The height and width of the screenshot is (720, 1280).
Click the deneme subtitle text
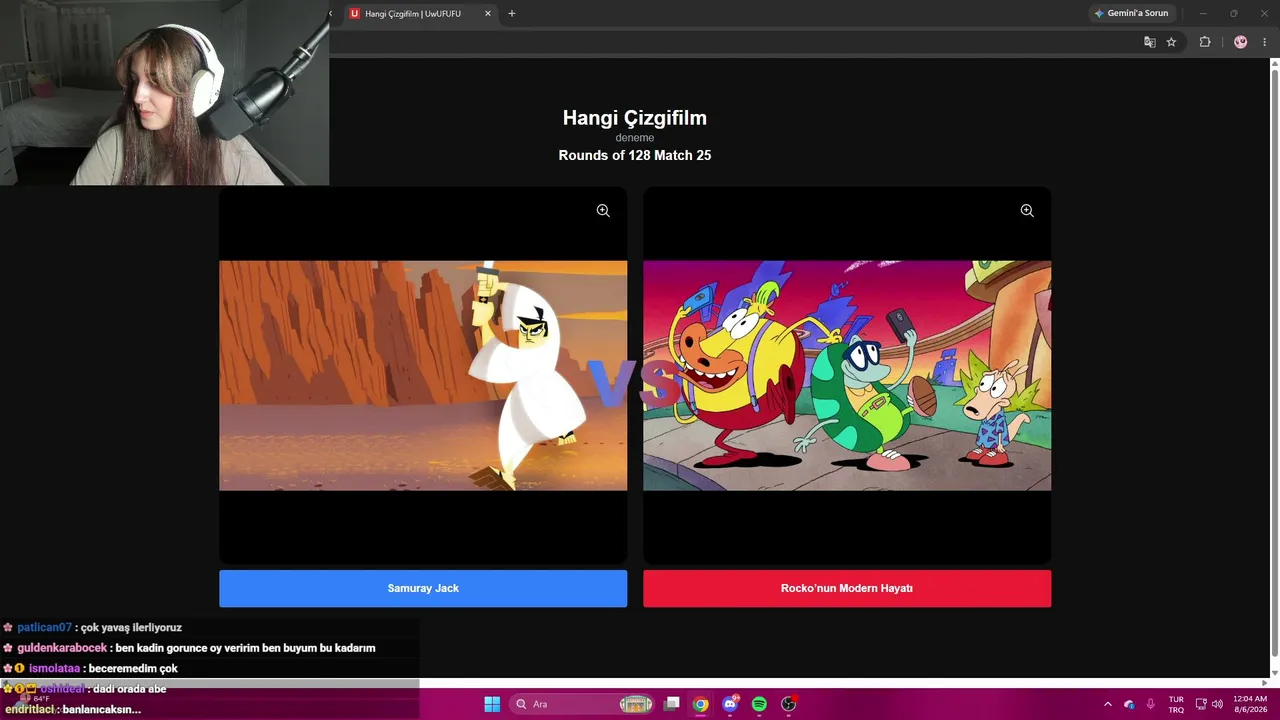[x=635, y=138]
